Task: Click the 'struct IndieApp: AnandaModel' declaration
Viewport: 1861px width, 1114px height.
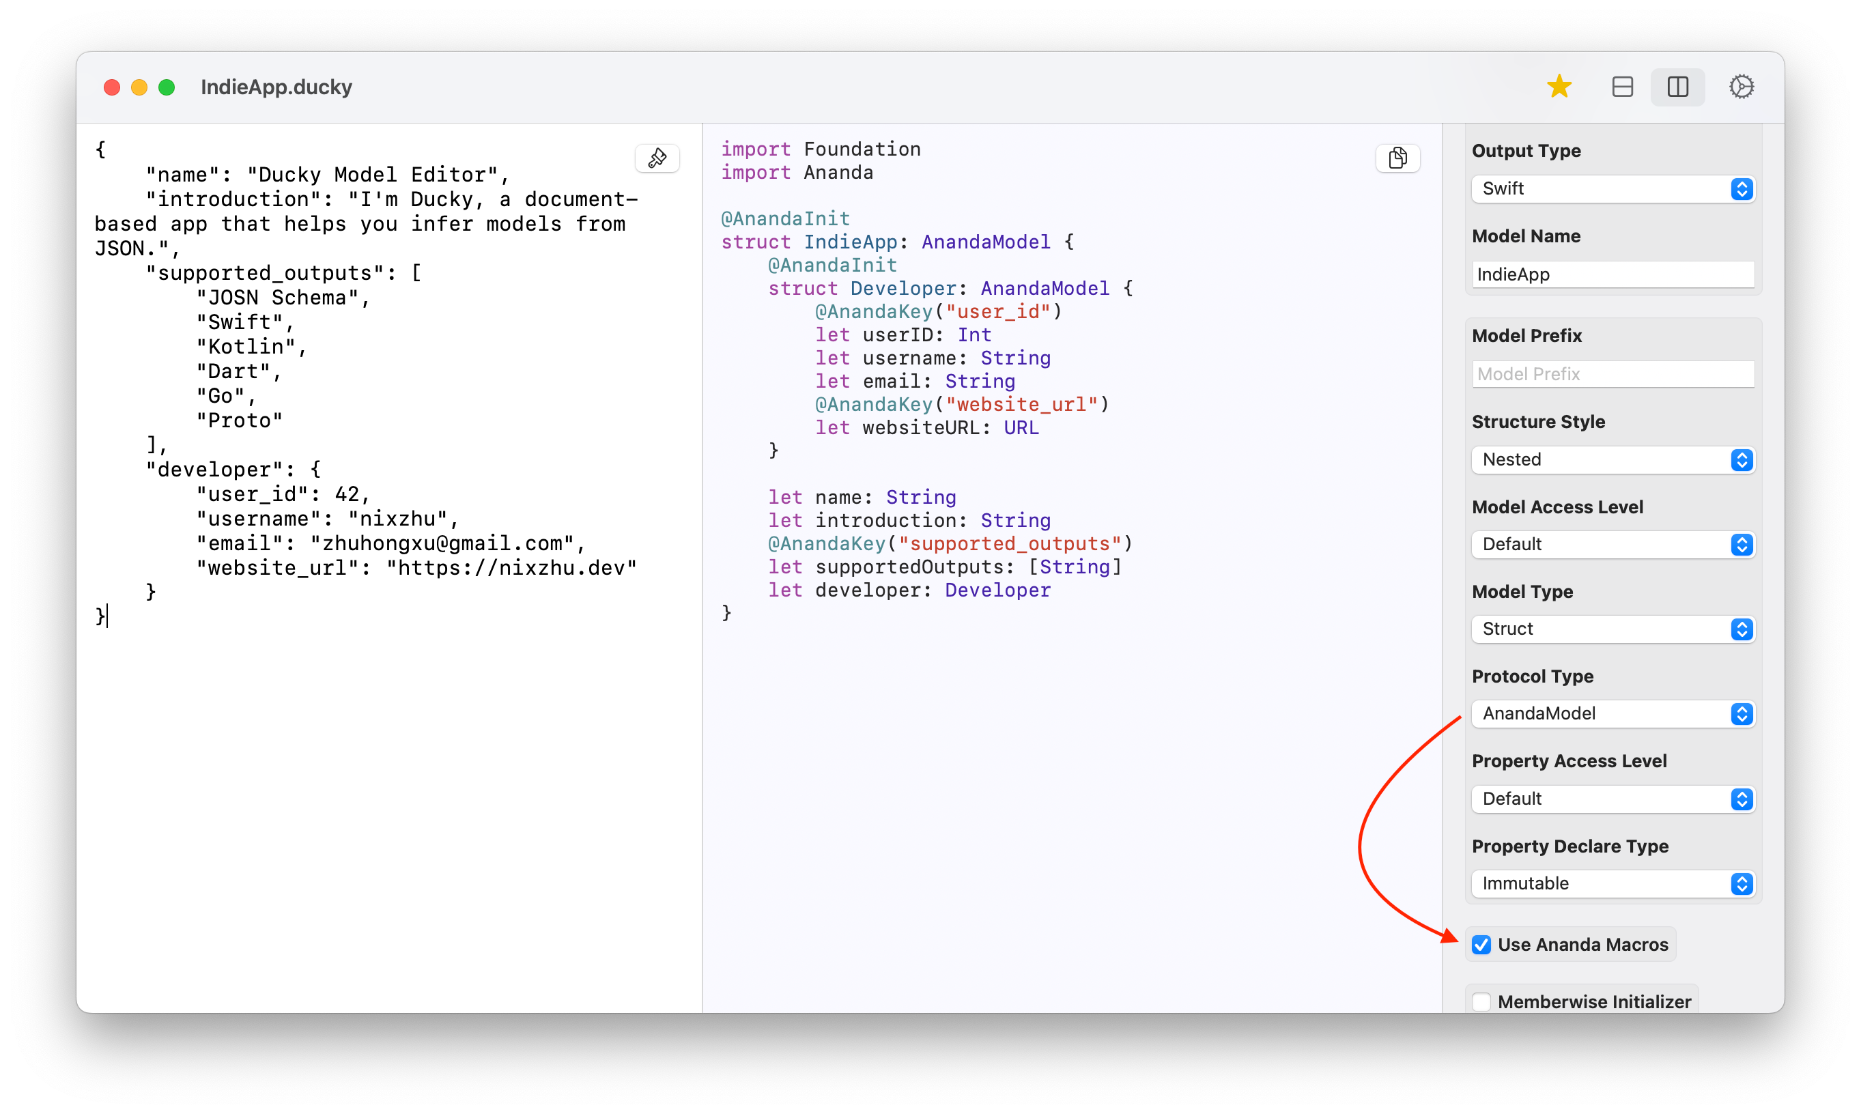Action: point(897,242)
